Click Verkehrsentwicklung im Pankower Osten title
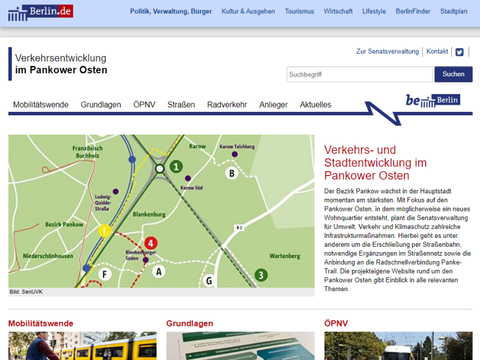 click(x=61, y=64)
